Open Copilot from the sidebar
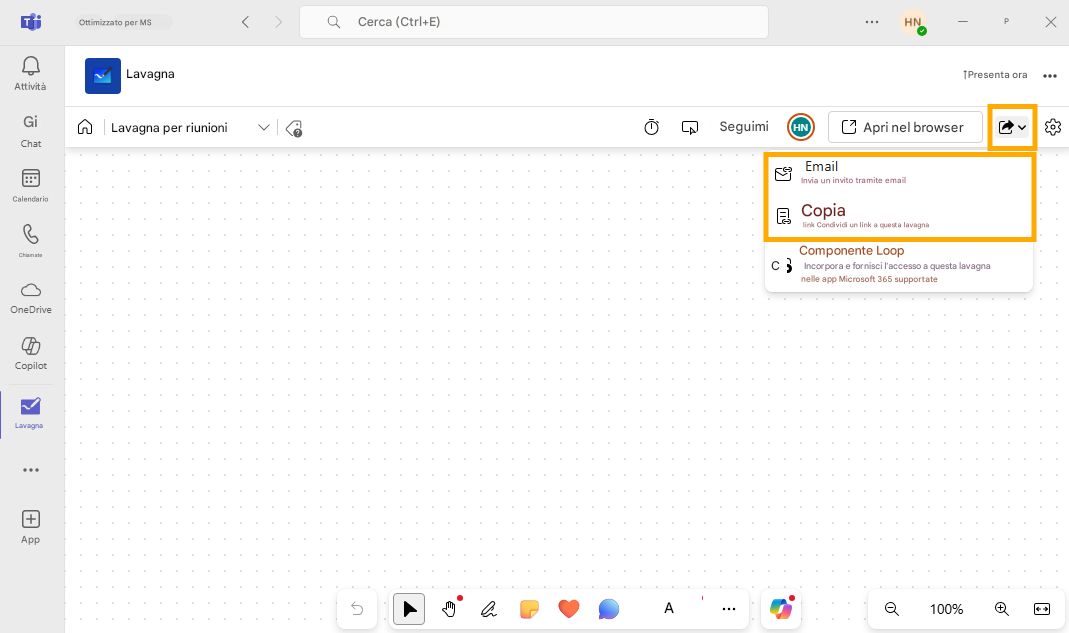Screen dimensions: 1069x633 pyautogui.click(x=31, y=353)
